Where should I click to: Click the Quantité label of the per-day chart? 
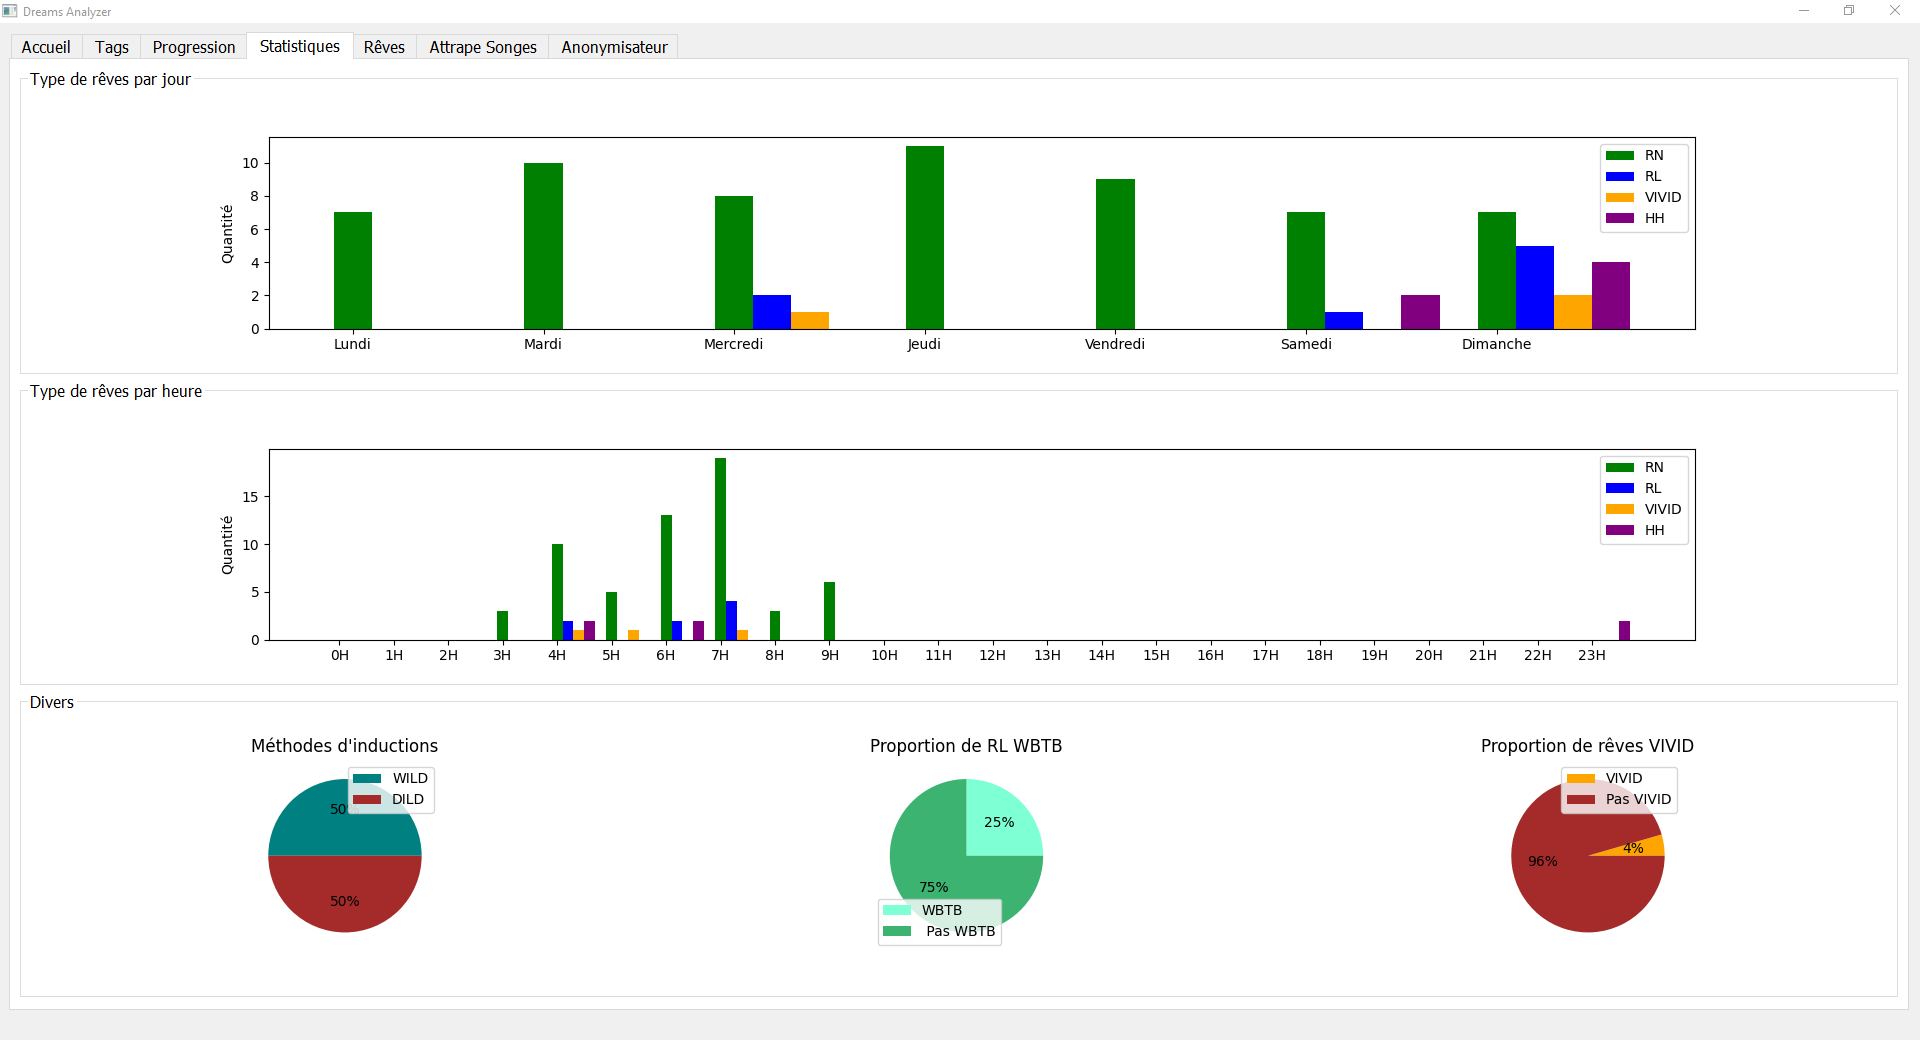click(x=227, y=234)
